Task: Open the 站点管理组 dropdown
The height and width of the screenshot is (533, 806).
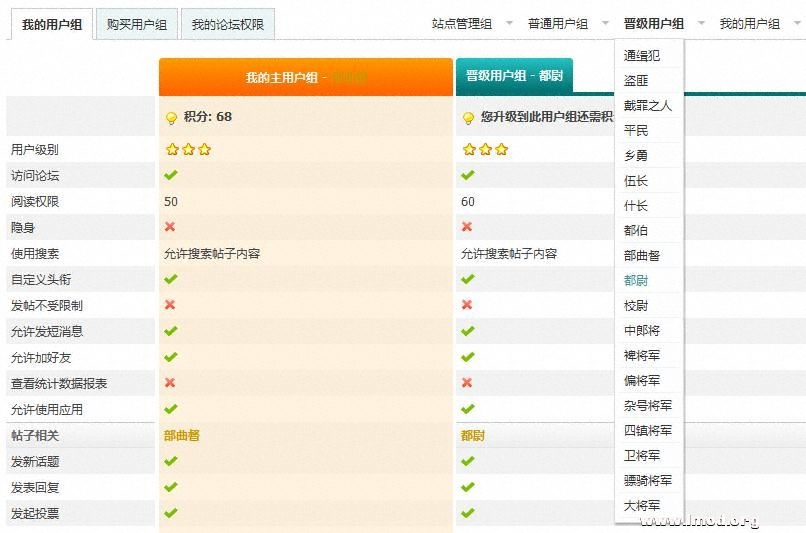Action: (x=471, y=23)
